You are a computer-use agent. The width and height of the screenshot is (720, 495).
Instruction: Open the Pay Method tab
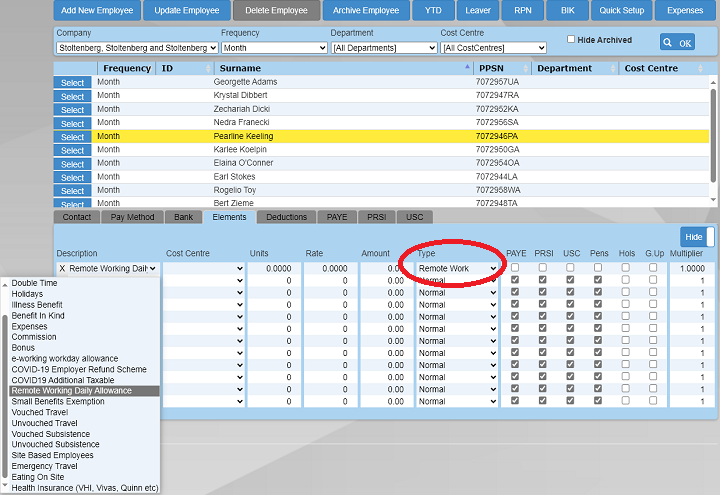click(x=132, y=217)
